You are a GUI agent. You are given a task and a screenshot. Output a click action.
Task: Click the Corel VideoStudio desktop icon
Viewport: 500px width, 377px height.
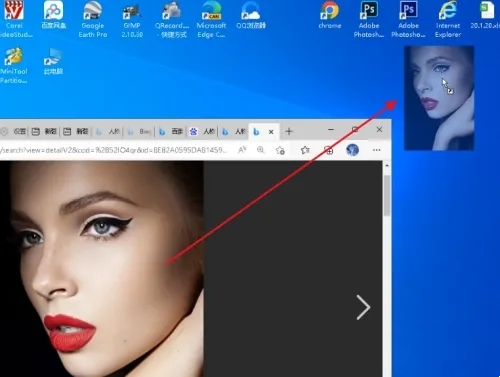pos(14,19)
